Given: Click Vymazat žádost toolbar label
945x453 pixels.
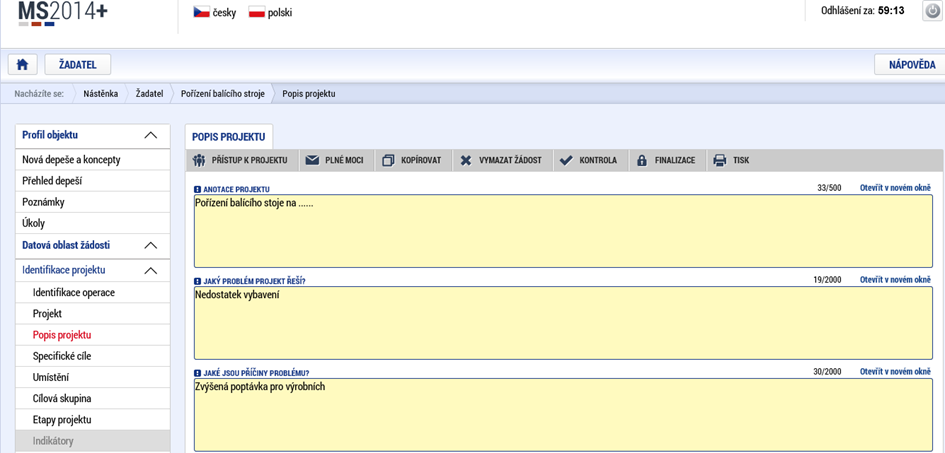Looking at the screenshot, I should [x=510, y=160].
